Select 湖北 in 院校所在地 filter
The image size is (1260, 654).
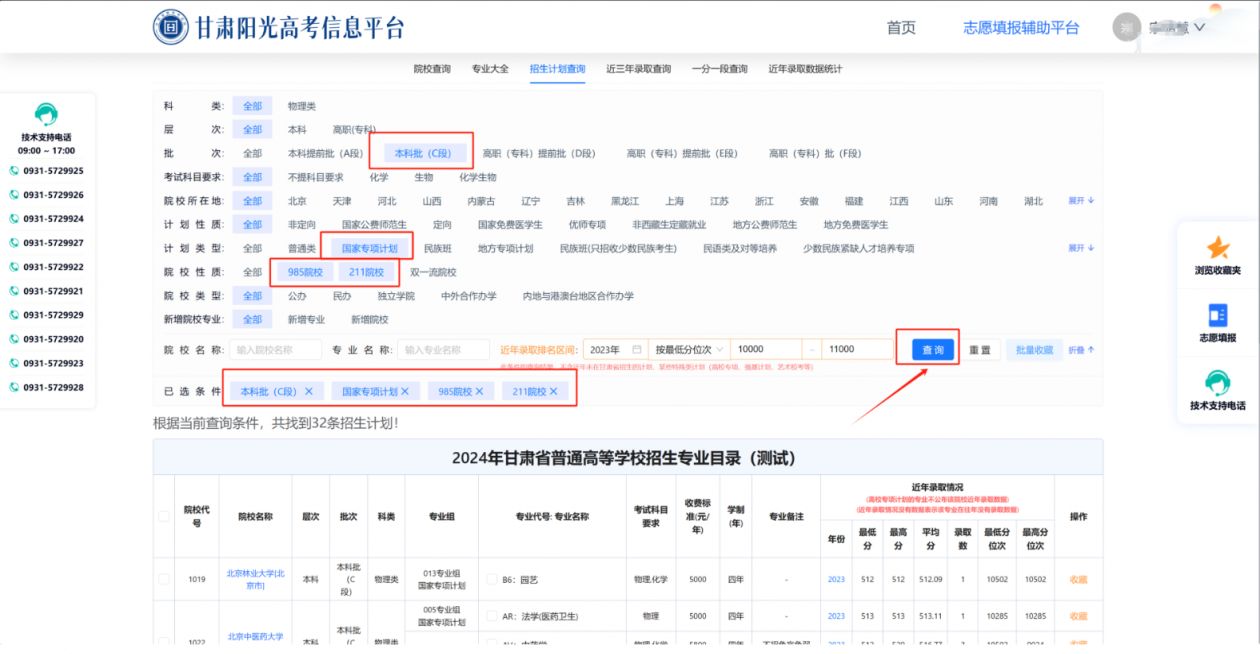[1033, 201]
